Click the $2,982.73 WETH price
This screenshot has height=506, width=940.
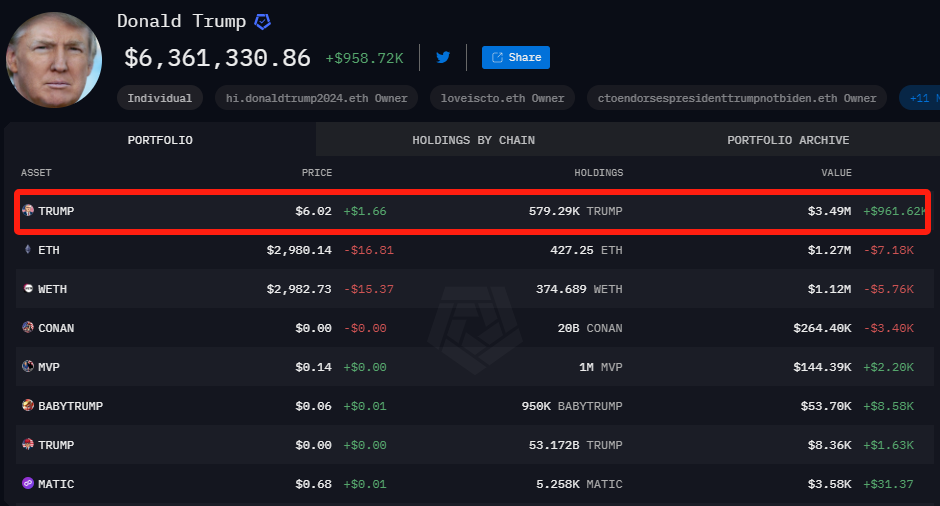[x=299, y=289]
